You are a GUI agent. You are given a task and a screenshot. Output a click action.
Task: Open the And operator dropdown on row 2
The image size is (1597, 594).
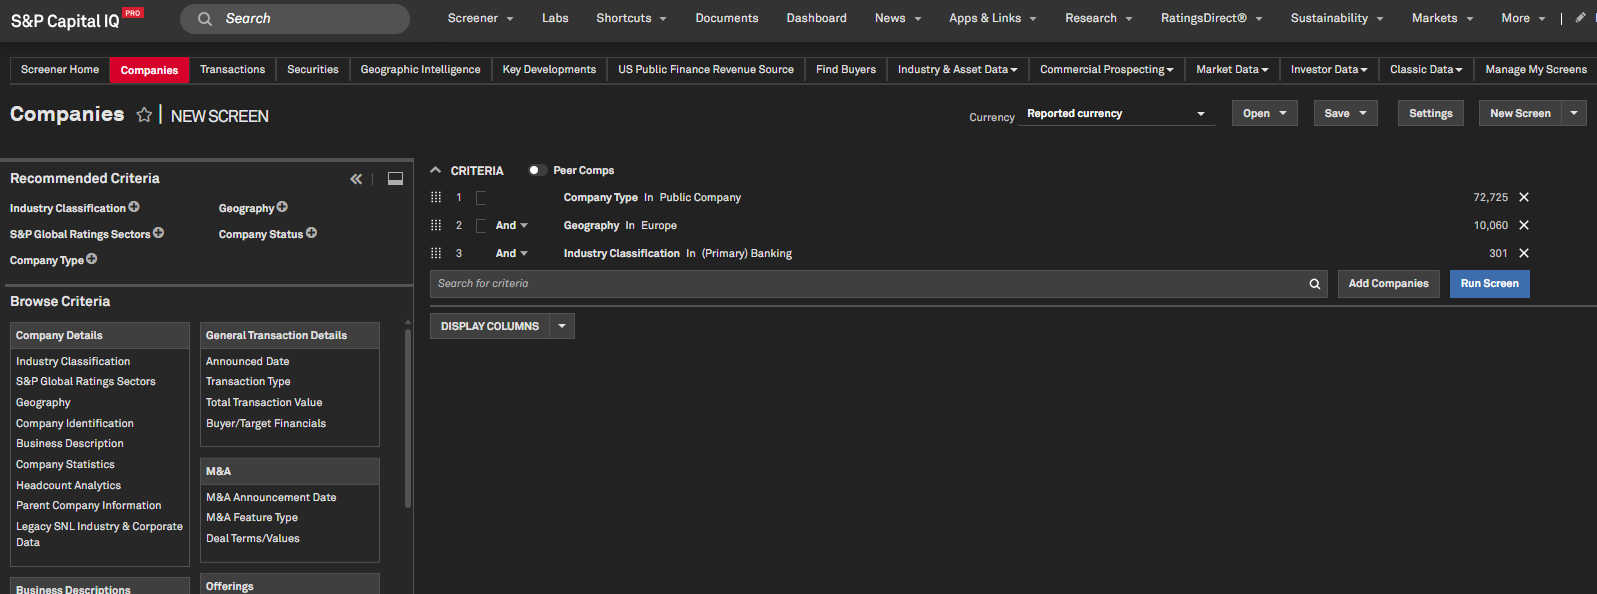point(512,225)
